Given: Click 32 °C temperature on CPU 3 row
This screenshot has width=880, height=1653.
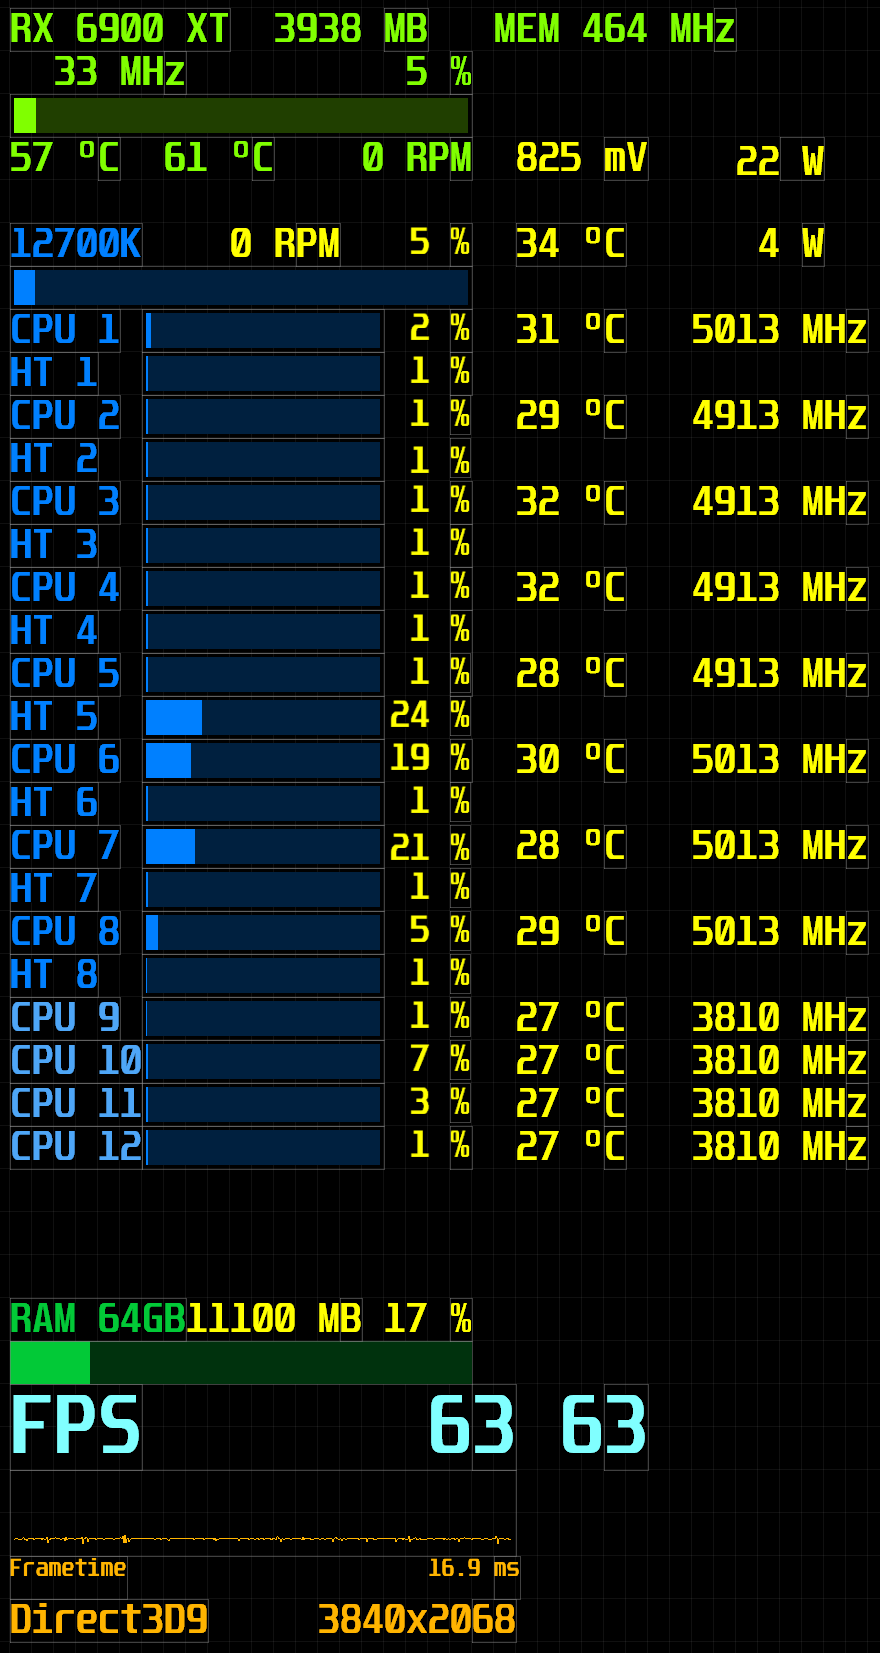Looking at the screenshot, I should [x=571, y=502].
